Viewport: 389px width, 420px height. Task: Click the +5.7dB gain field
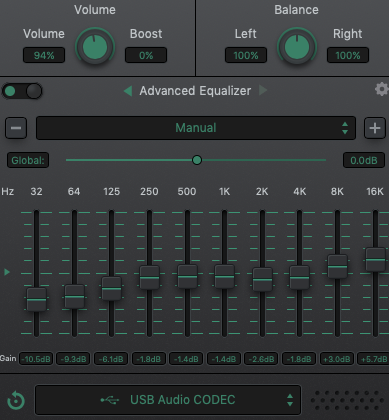(x=373, y=359)
